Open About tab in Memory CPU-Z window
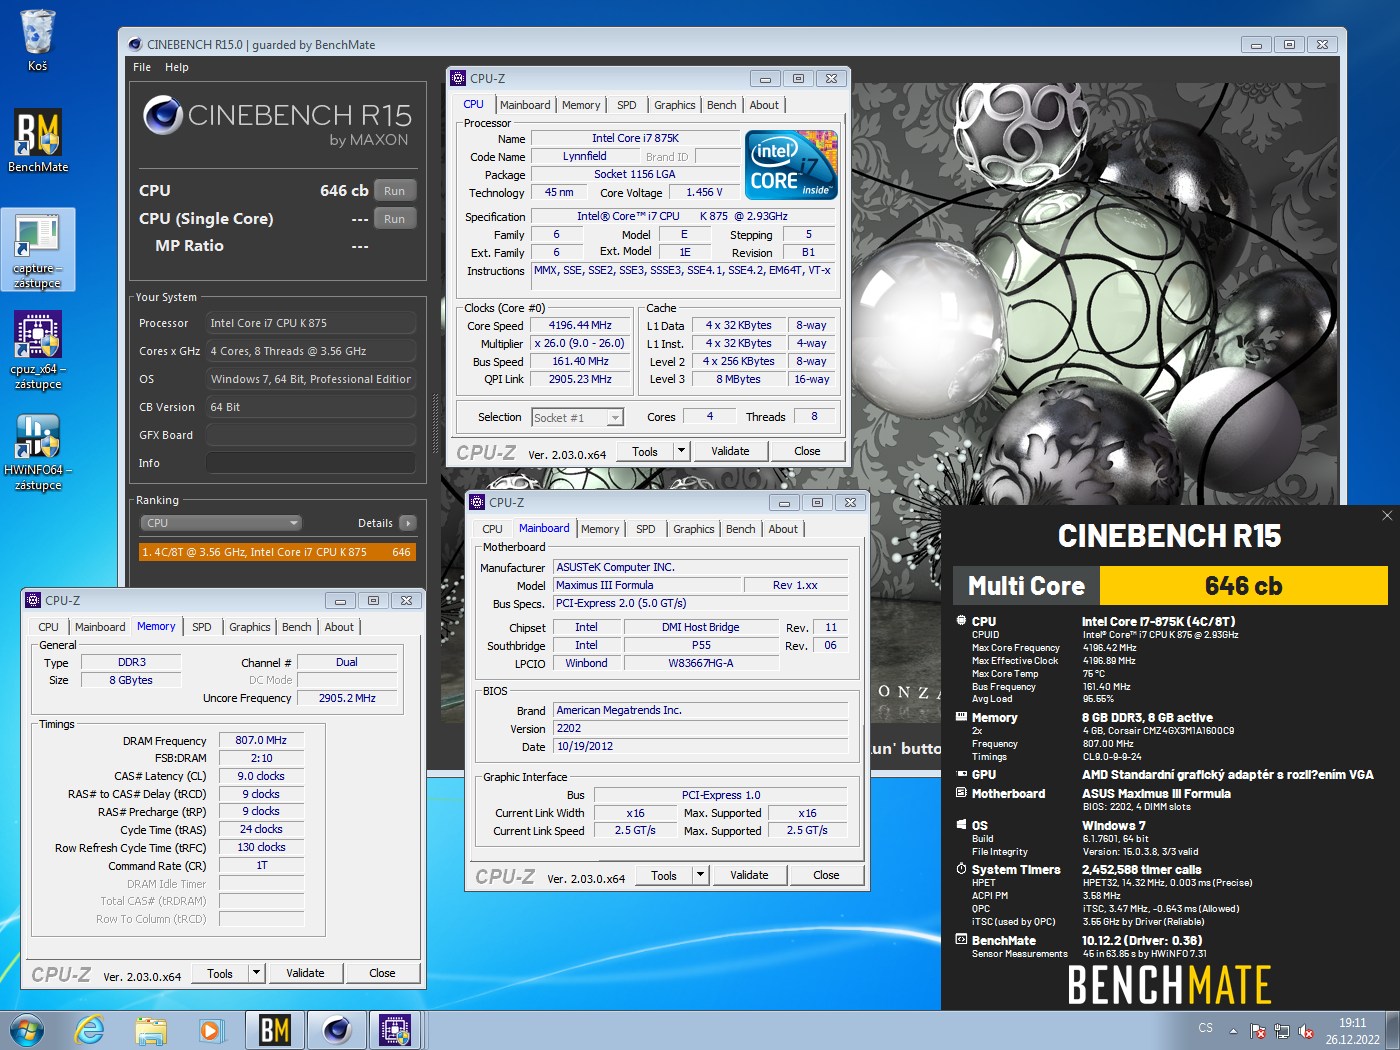1400x1050 pixels. (x=339, y=627)
